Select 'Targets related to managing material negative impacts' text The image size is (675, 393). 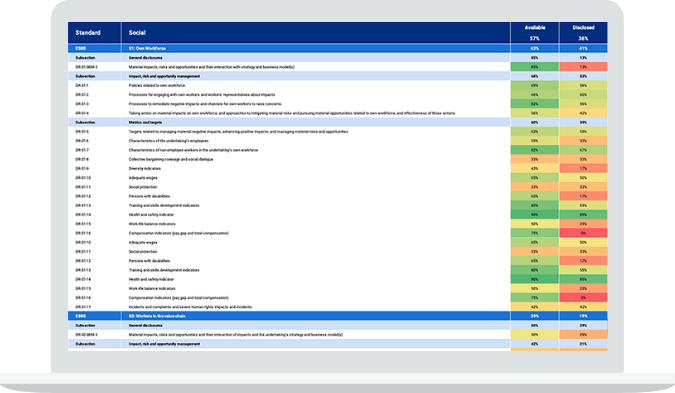pyautogui.click(x=238, y=132)
